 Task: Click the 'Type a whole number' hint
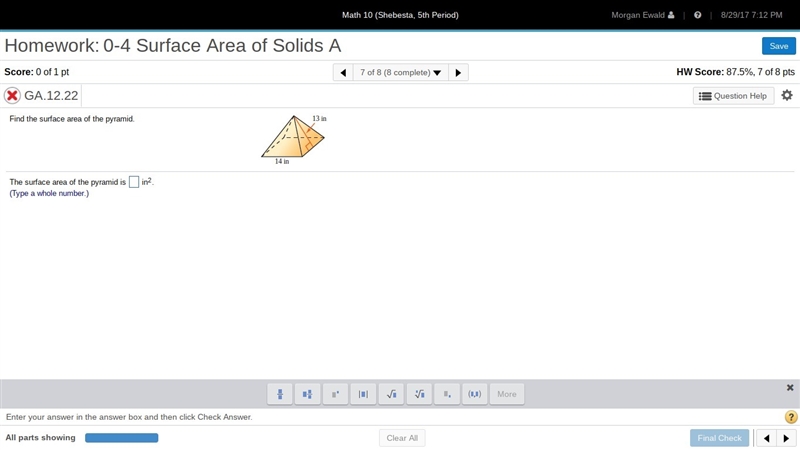coord(49,193)
